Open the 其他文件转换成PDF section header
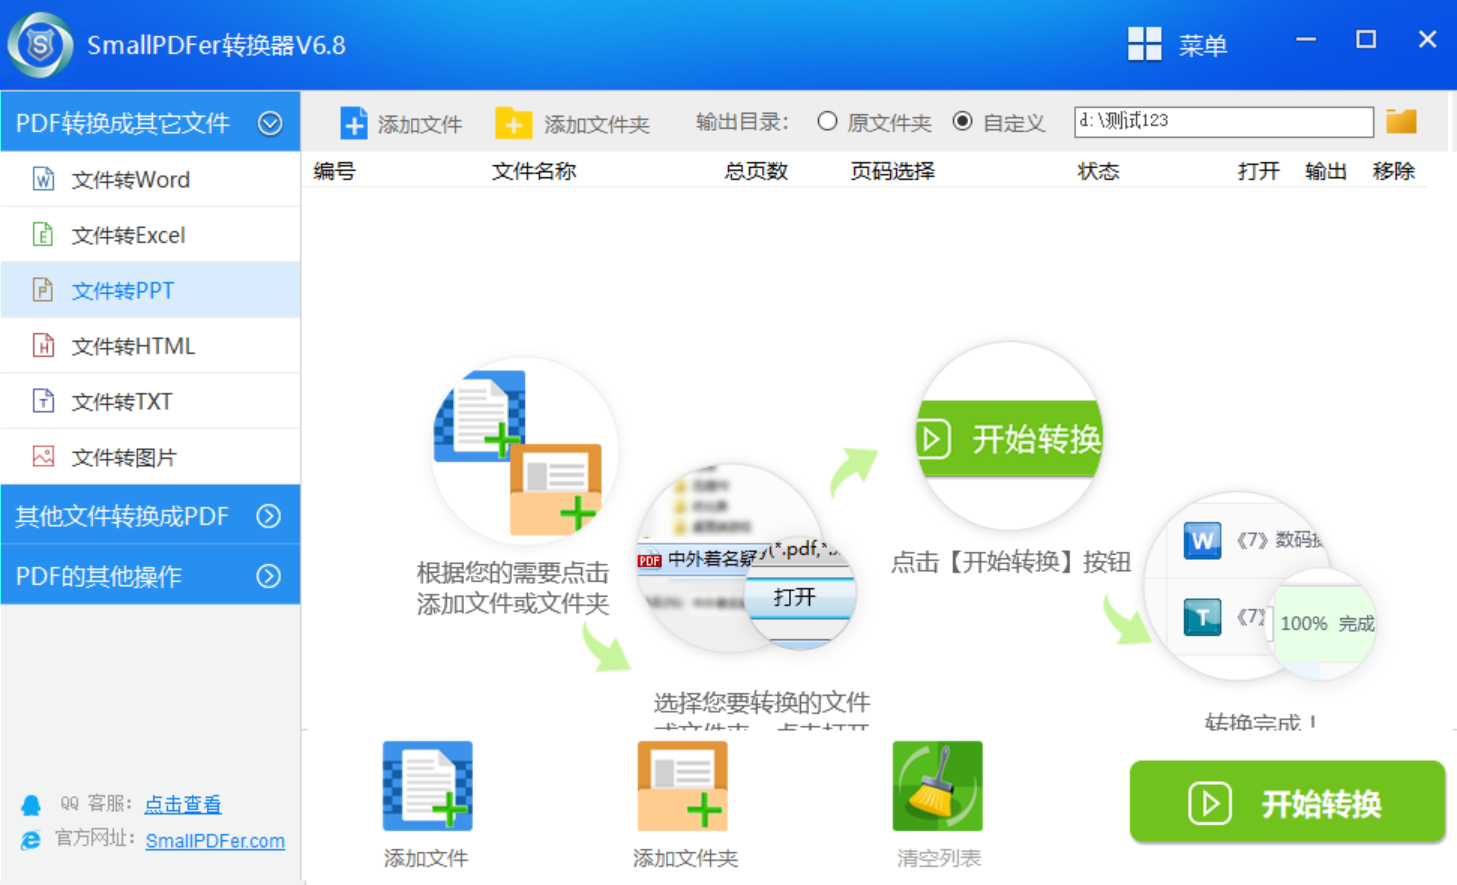Image resolution: width=1457 pixels, height=885 pixels. [150, 515]
